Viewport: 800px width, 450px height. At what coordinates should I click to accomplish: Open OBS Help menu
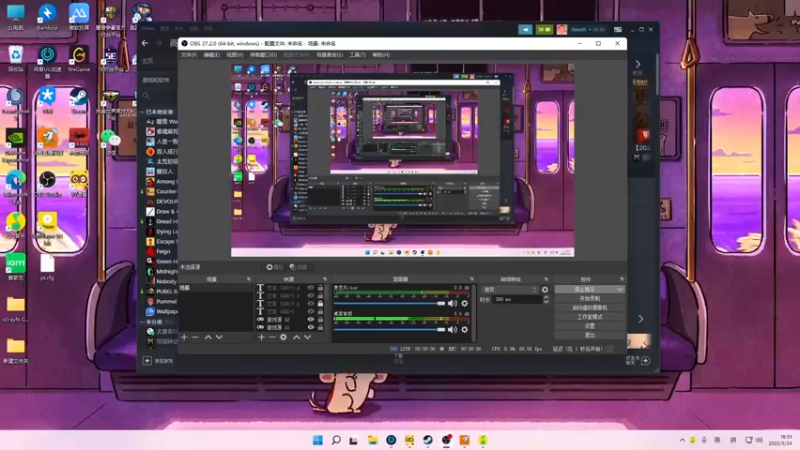(381, 55)
